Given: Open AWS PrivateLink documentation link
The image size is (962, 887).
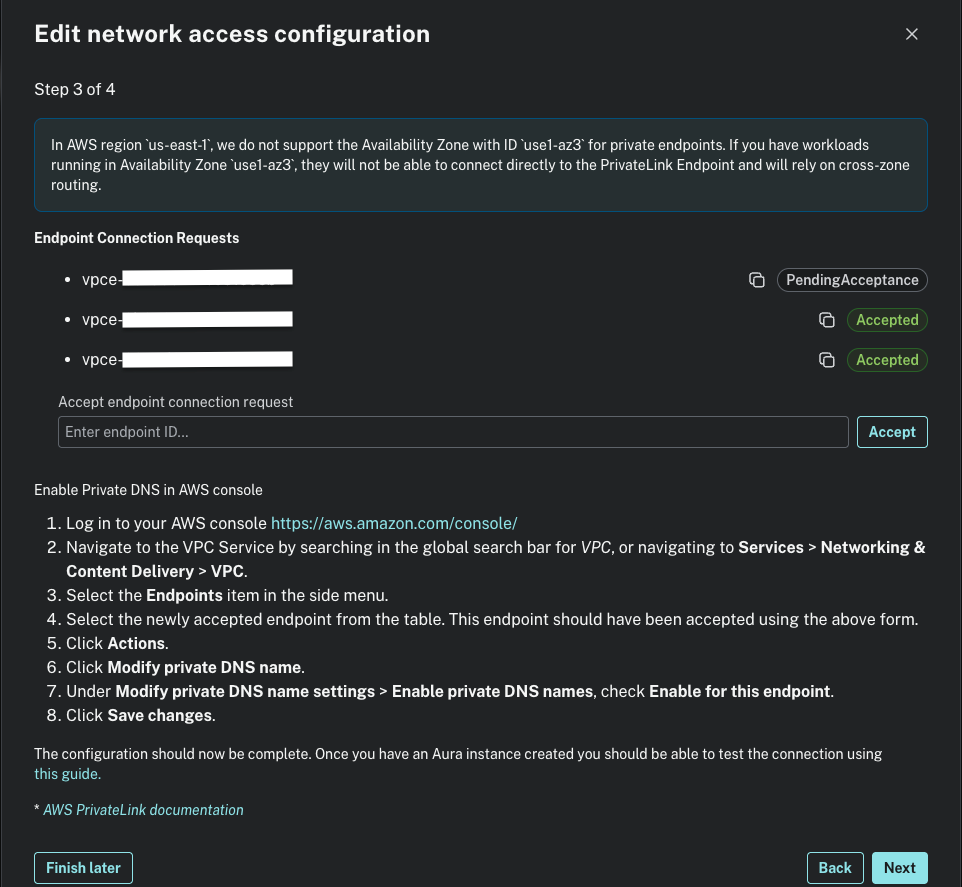Looking at the screenshot, I should 143,810.
